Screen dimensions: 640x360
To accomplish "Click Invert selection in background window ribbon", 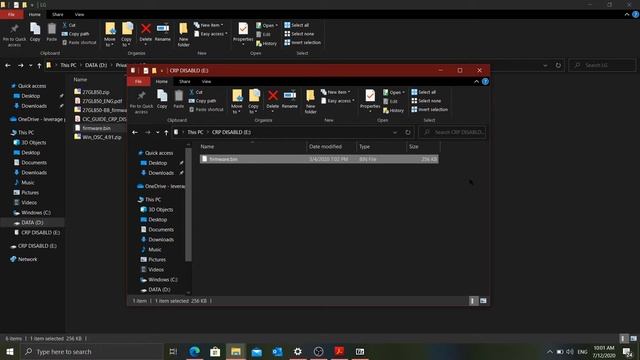I will click(302, 42).
